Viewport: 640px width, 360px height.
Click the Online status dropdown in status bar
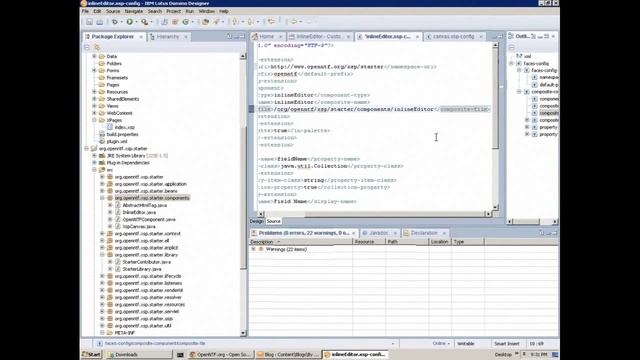(x=441, y=344)
